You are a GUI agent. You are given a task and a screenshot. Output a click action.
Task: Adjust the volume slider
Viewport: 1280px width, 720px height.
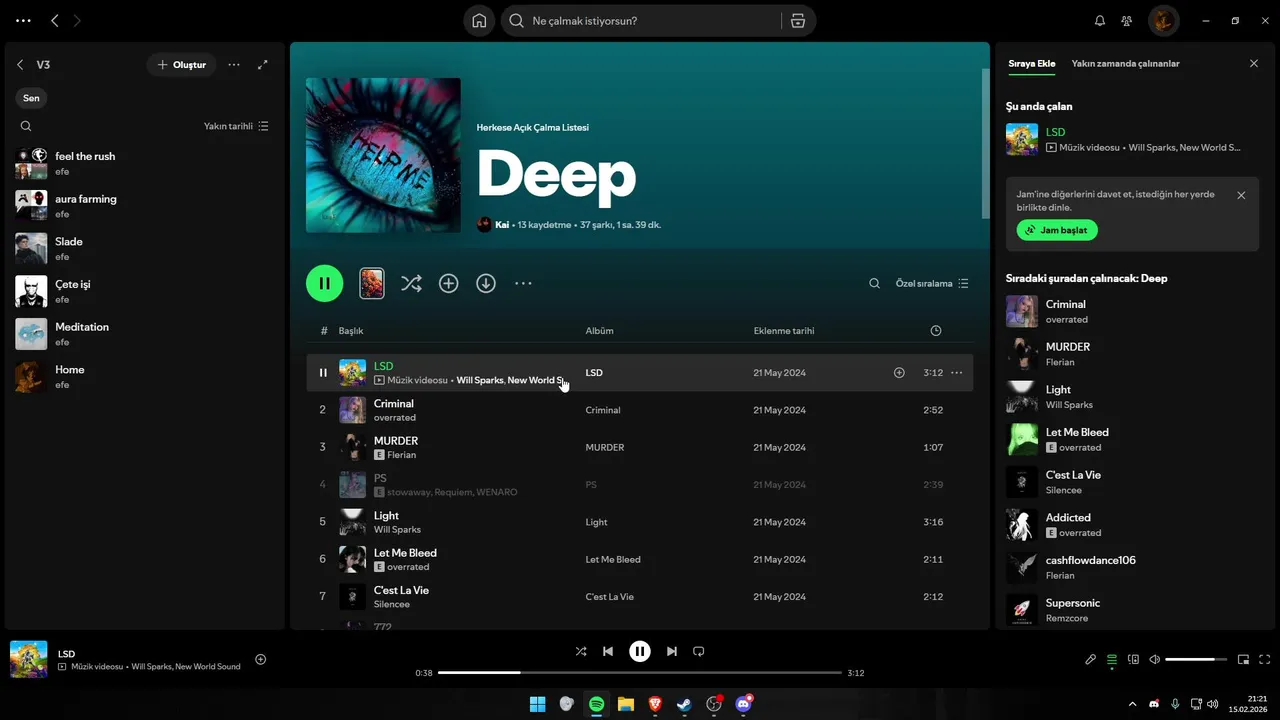1196,659
